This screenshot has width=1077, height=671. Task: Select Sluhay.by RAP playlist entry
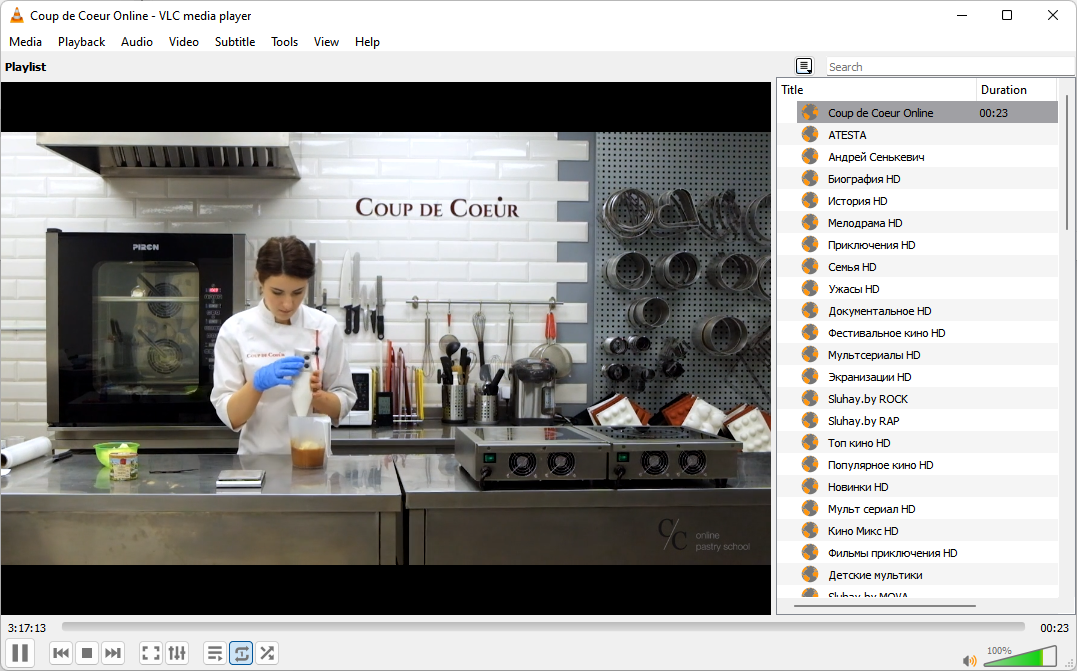point(927,420)
